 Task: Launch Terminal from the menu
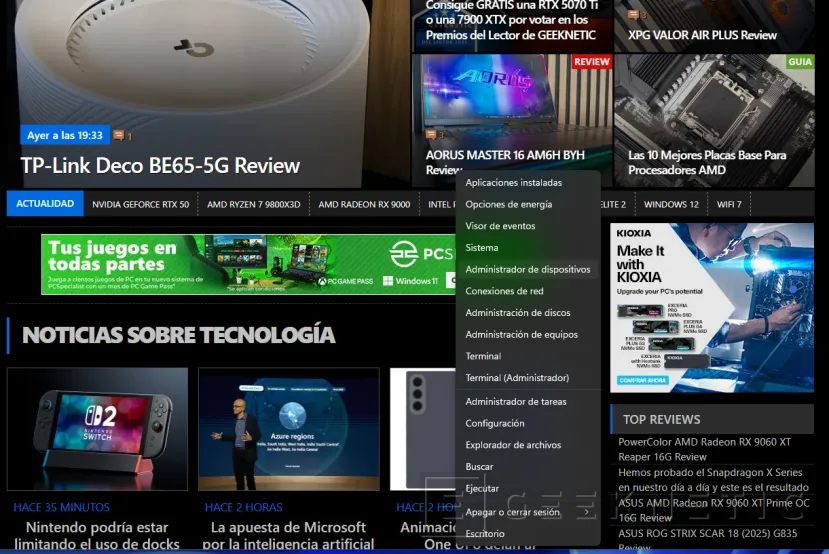pyautogui.click(x=528, y=356)
